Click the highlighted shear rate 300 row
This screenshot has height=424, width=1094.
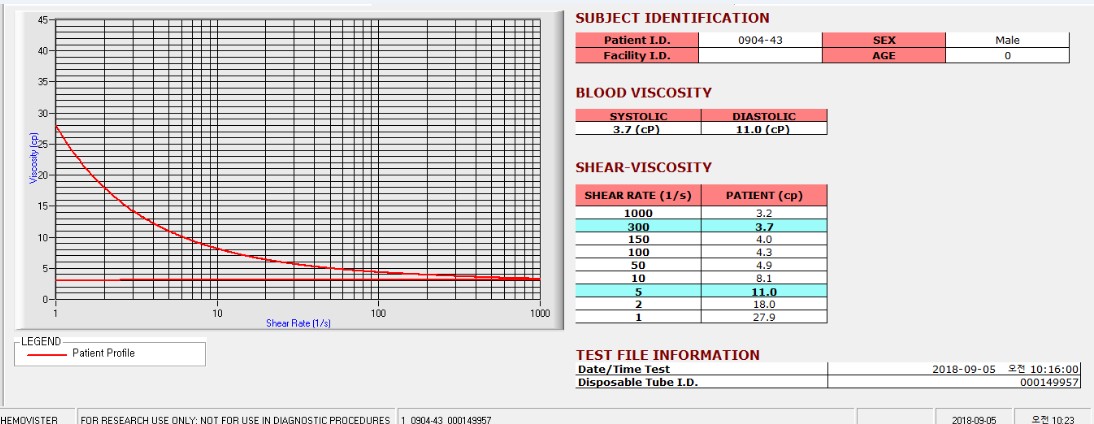(701, 226)
